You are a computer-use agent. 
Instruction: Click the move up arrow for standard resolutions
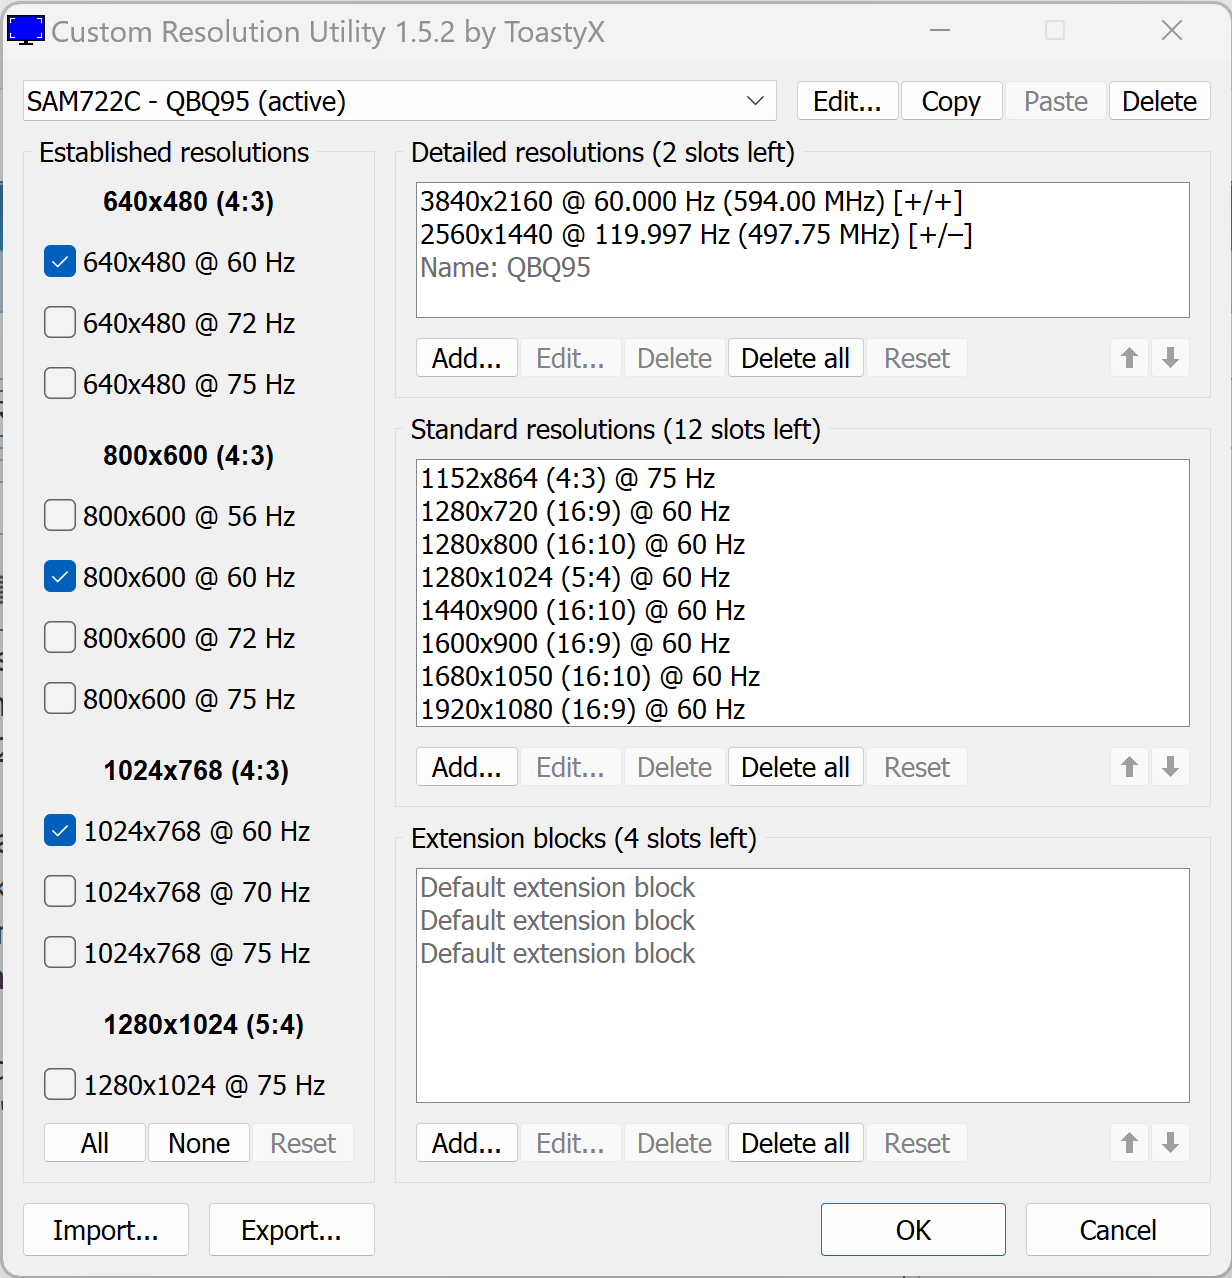click(x=1129, y=767)
